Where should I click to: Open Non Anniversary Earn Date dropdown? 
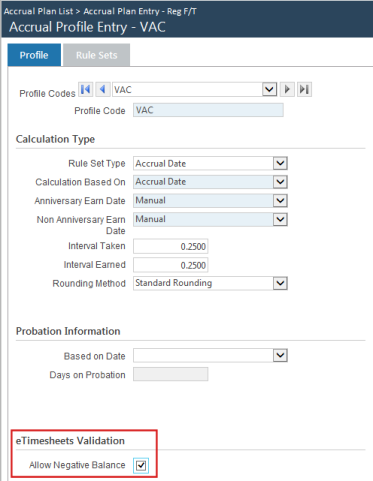pos(280,219)
